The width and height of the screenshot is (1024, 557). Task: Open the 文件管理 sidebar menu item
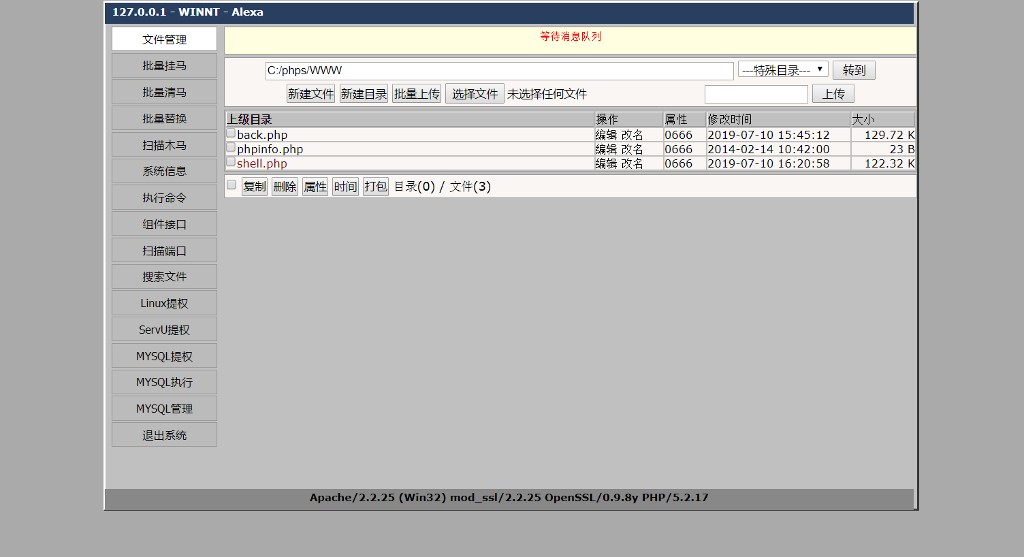(x=164, y=39)
